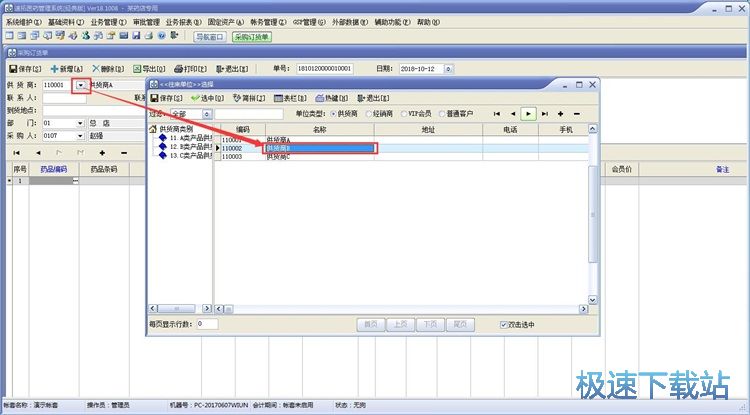
Task: Go to next record in the dialog
Action: coord(528,114)
